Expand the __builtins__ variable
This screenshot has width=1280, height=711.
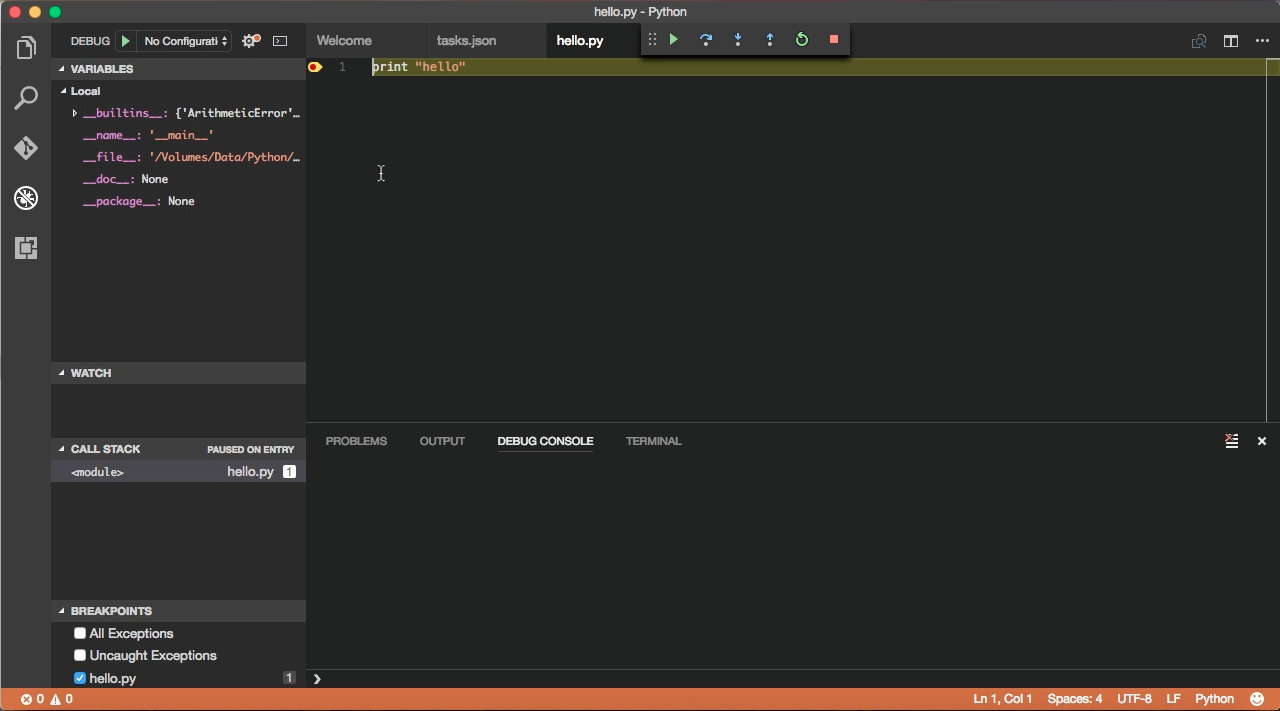[x=75, y=113]
